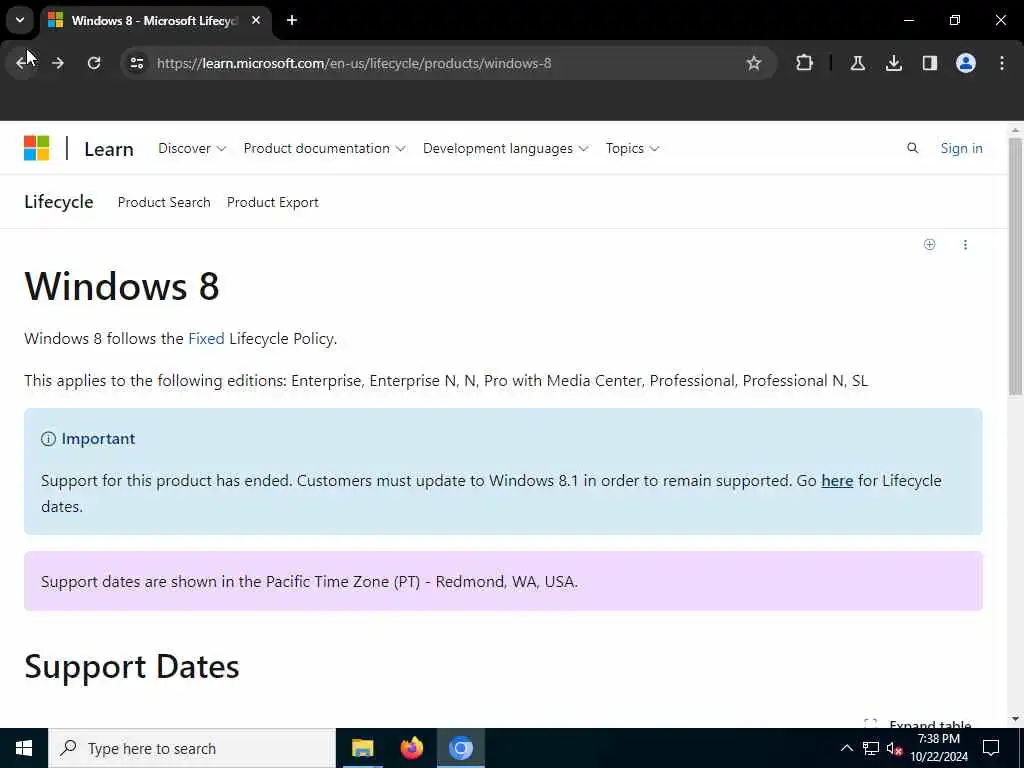The width and height of the screenshot is (1024, 768).
Task: Open the Lifecycle section link
Action: [x=59, y=202]
